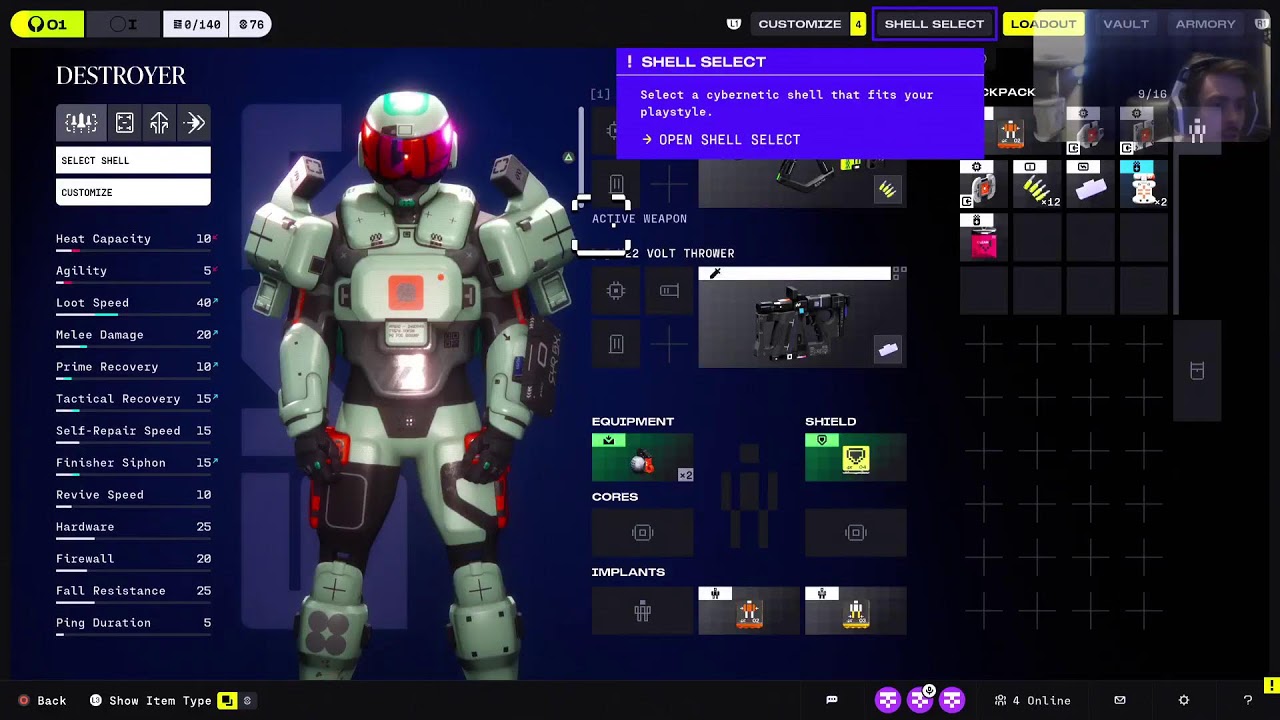Click the empty left Cores slot

642,533
